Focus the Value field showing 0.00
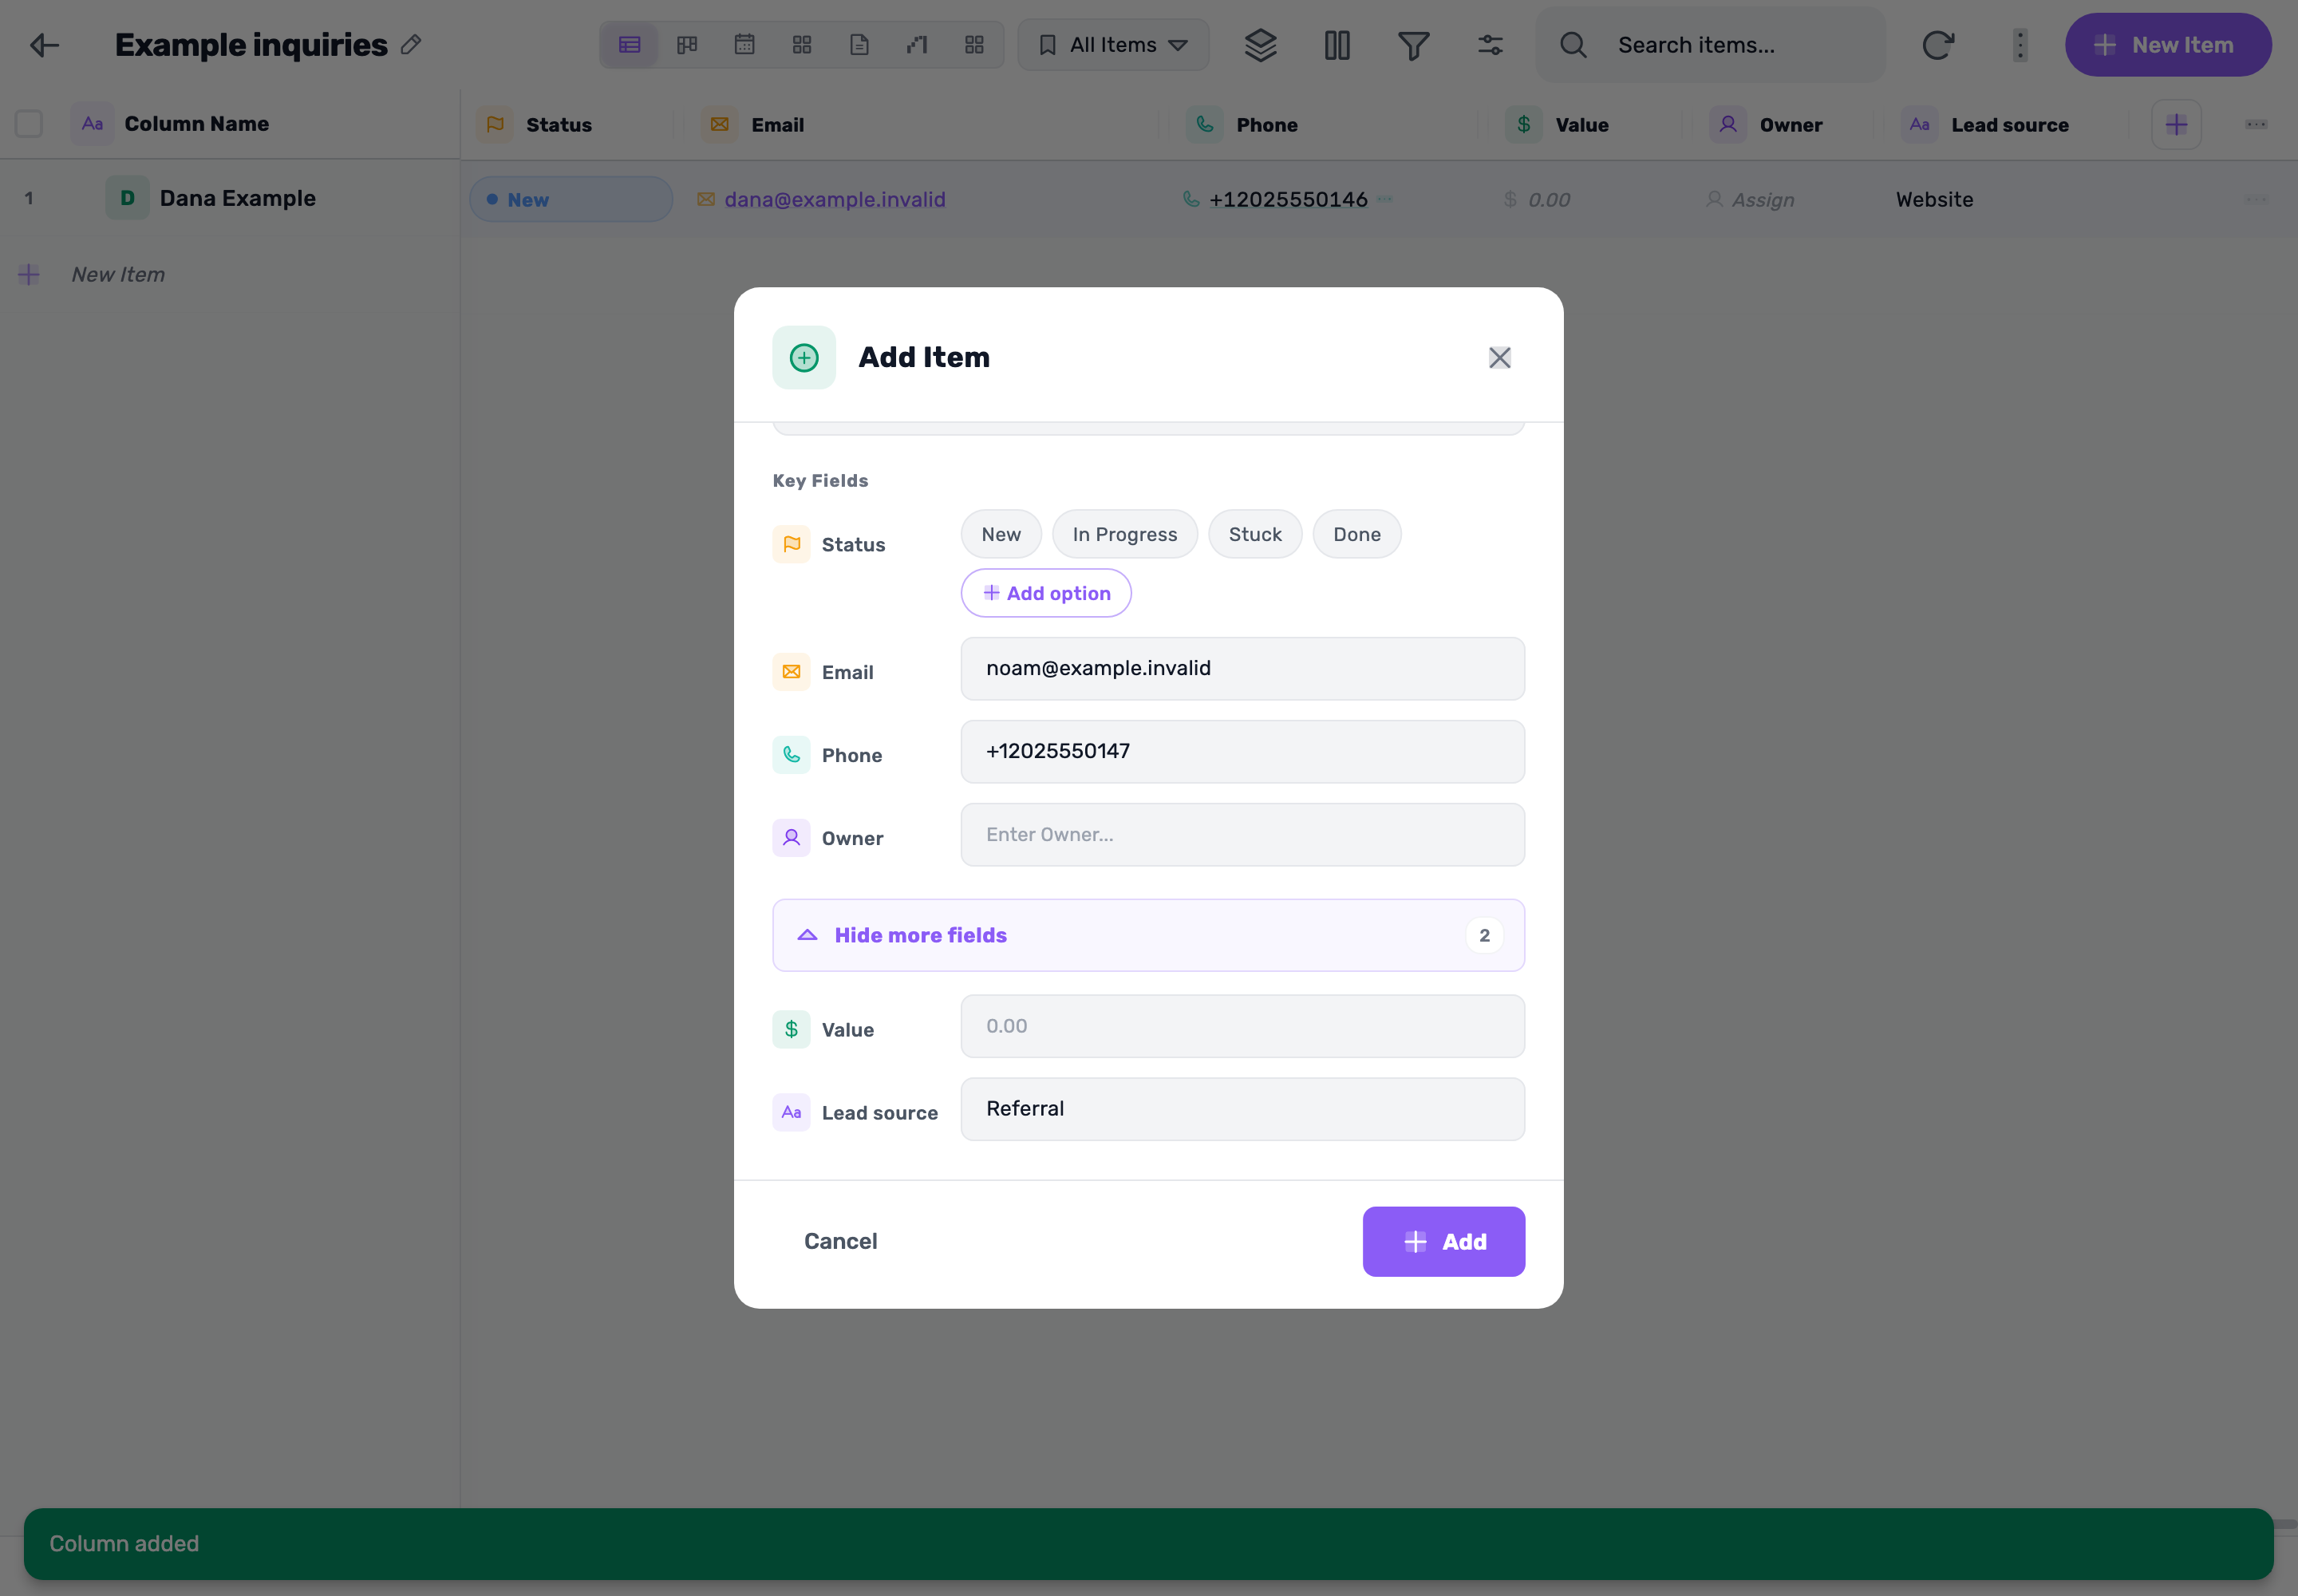 (x=1242, y=1026)
